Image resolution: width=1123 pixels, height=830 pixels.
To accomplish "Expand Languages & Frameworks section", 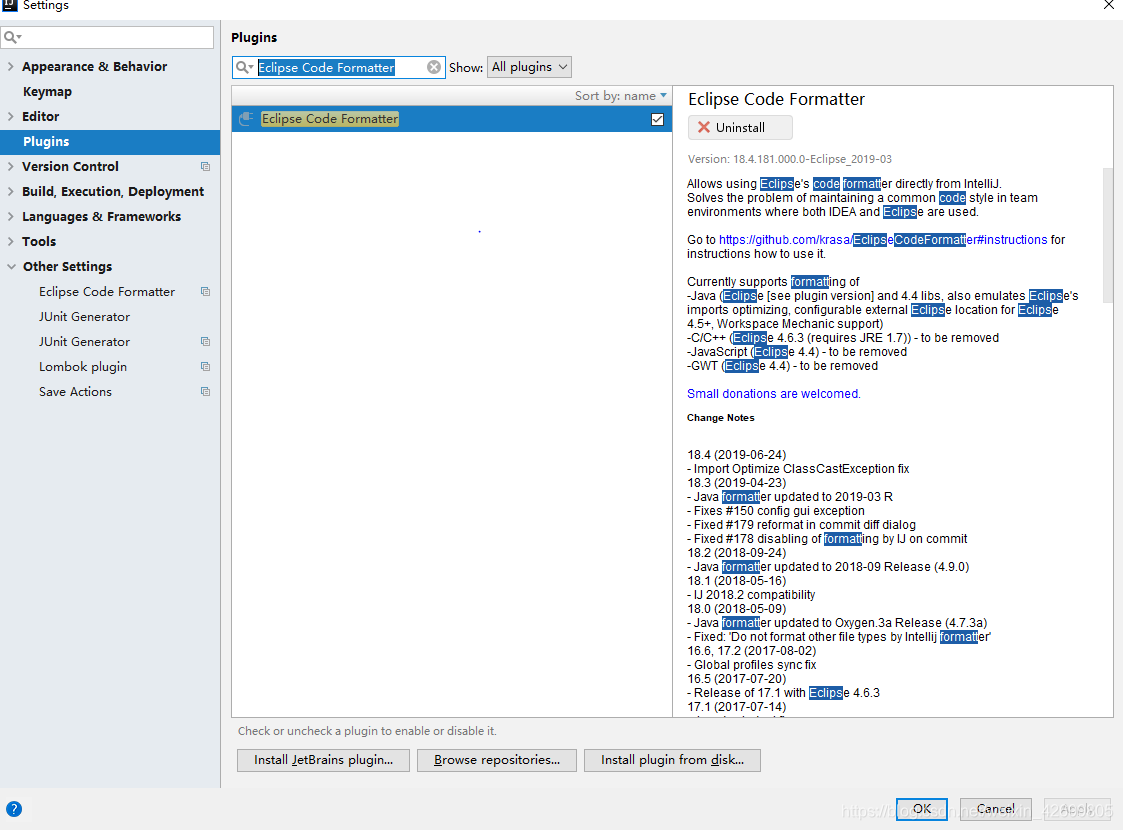I will pos(10,217).
